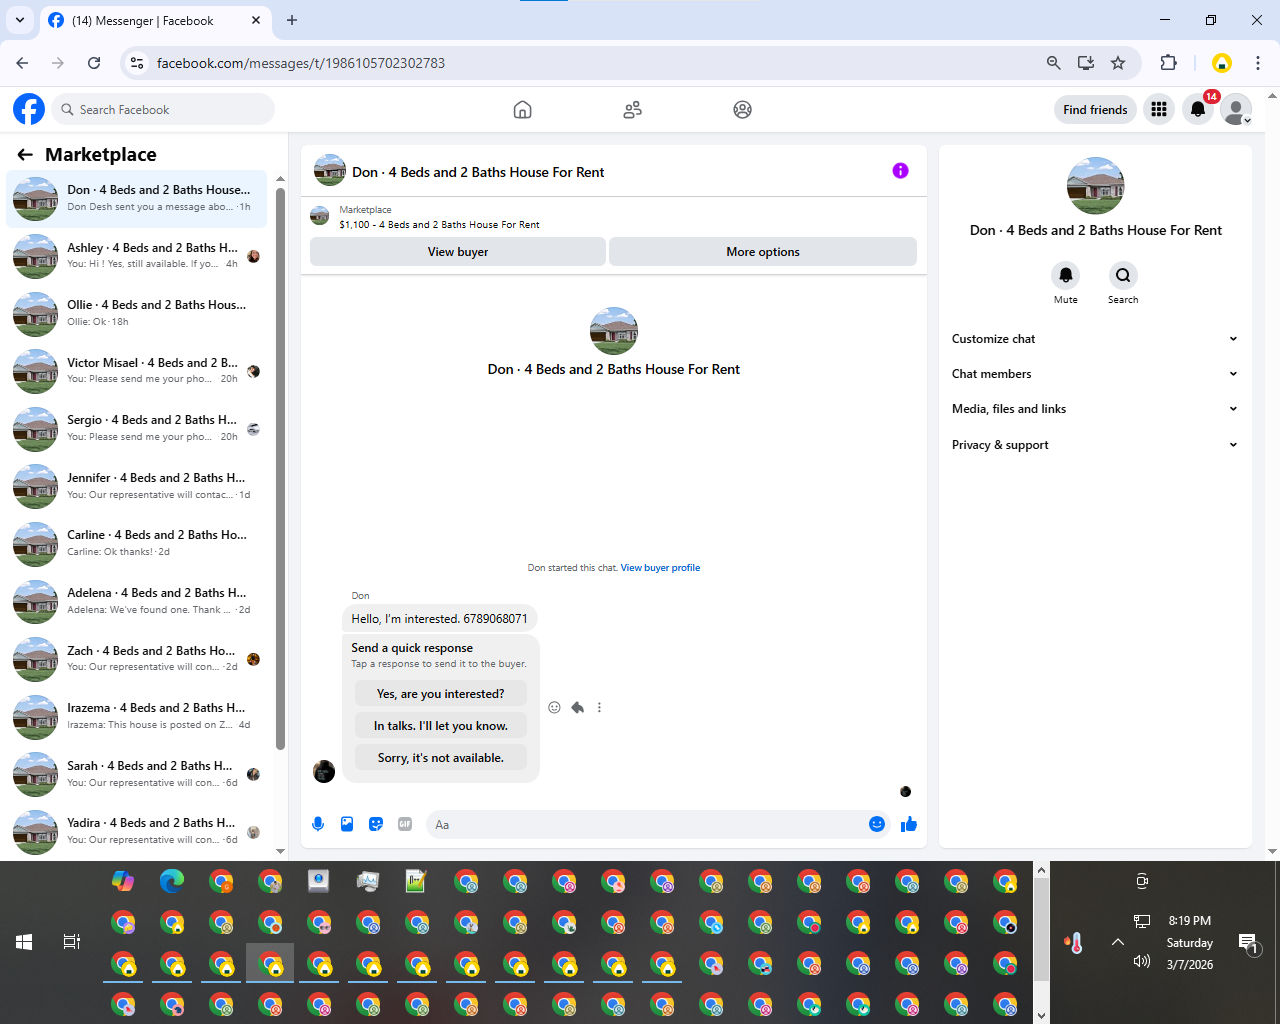Open the emoji picker in message box
The width and height of the screenshot is (1280, 1024).
[x=877, y=824]
